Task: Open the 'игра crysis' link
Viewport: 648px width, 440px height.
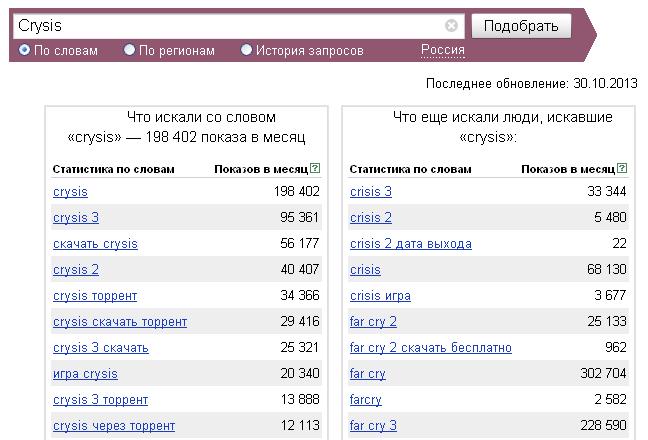Action: point(86,373)
